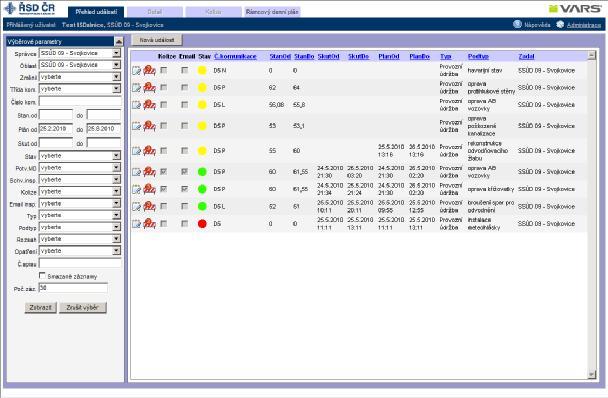Uncheck Email for oprava křižovatky row
Screen dimensions: 608x398
click(x=185, y=189)
